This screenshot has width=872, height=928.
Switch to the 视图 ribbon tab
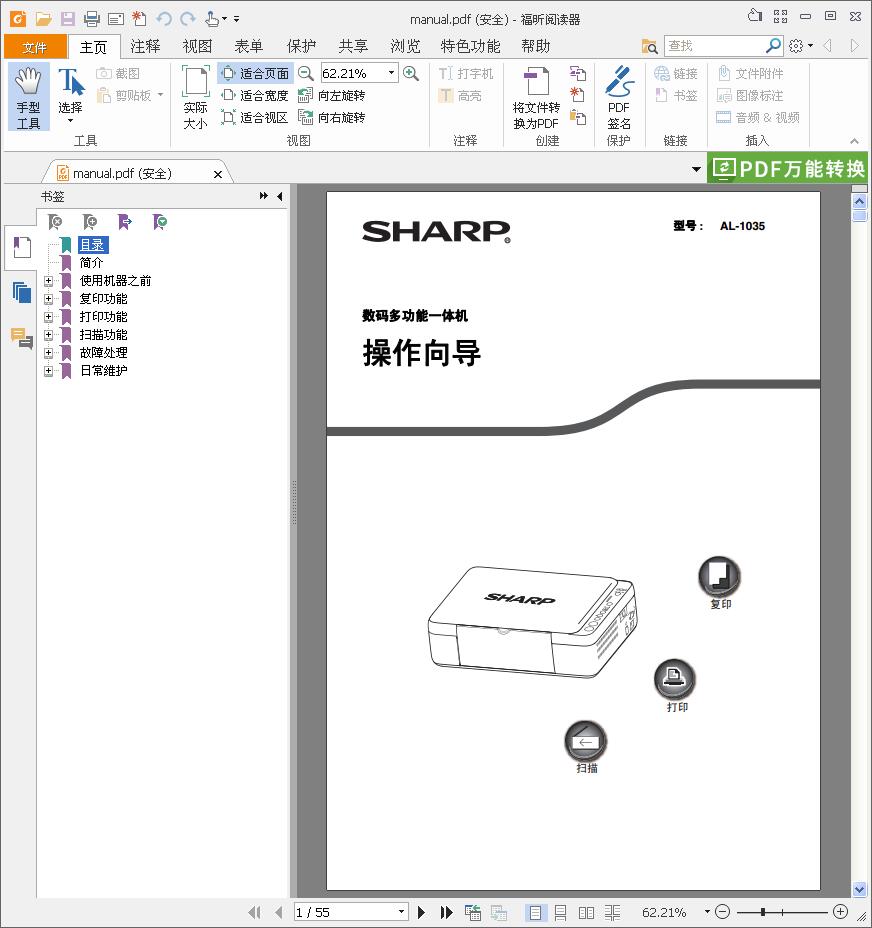click(197, 46)
